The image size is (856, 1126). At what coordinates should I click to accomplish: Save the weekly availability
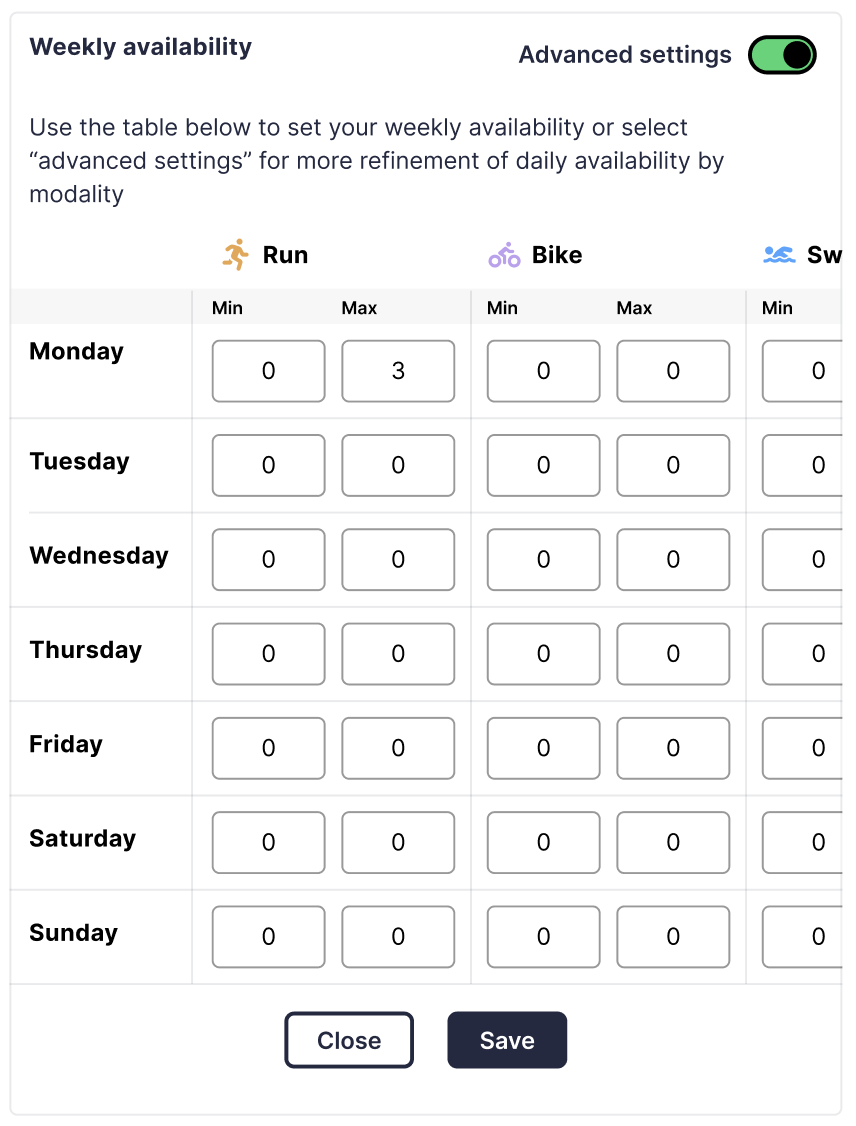[x=507, y=1040]
